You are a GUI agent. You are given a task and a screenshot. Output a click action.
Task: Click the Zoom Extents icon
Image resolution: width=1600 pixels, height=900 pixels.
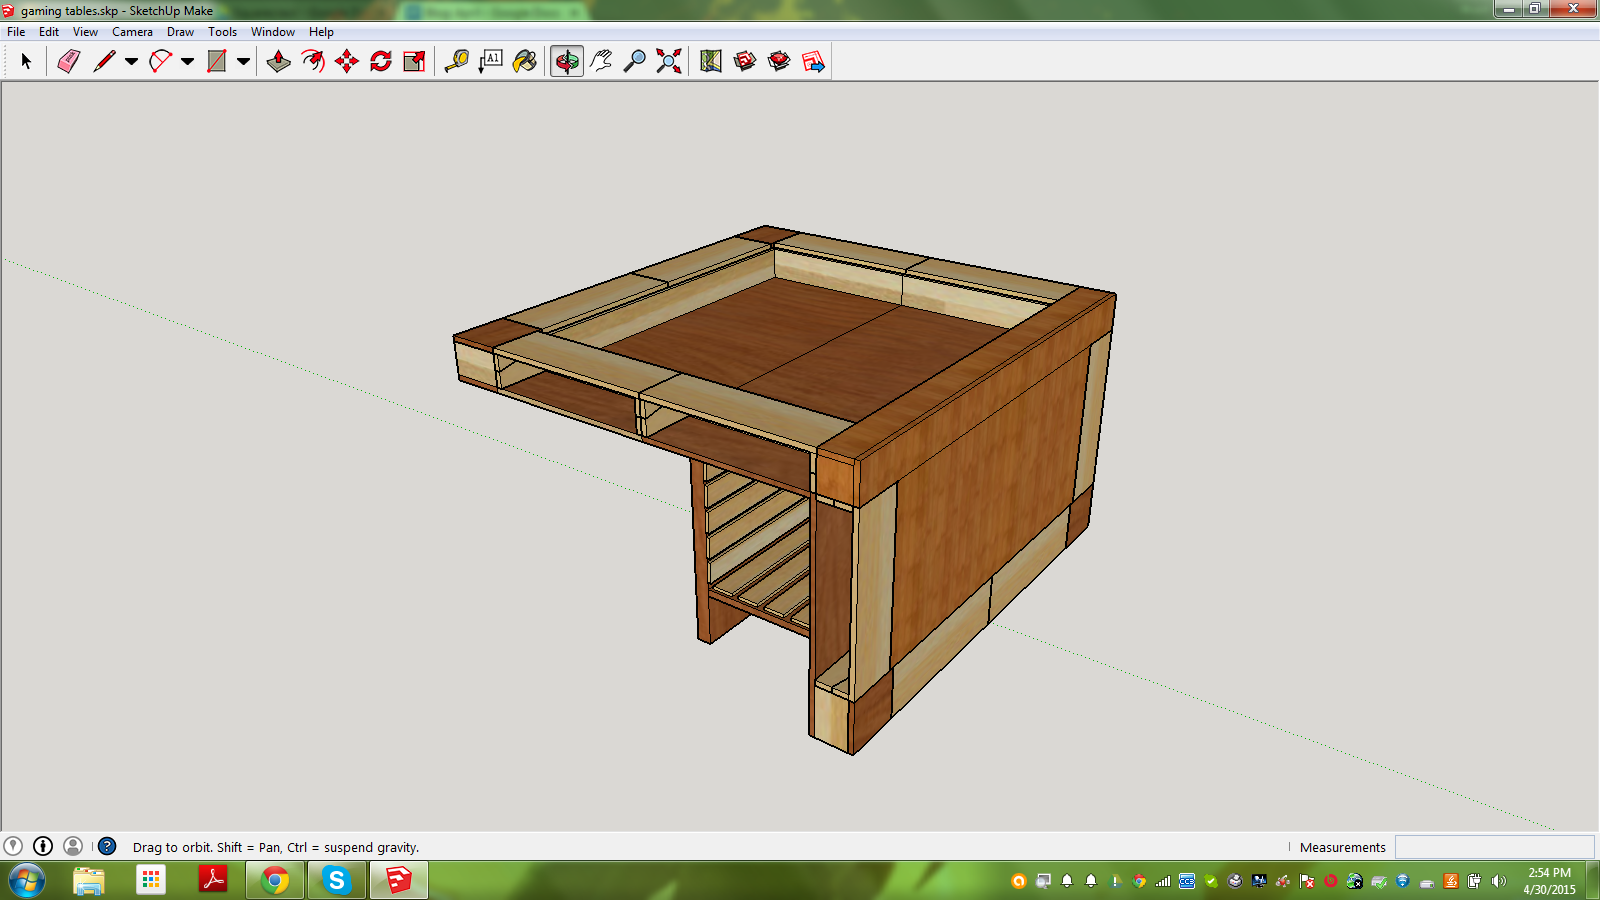tap(669, 62)
